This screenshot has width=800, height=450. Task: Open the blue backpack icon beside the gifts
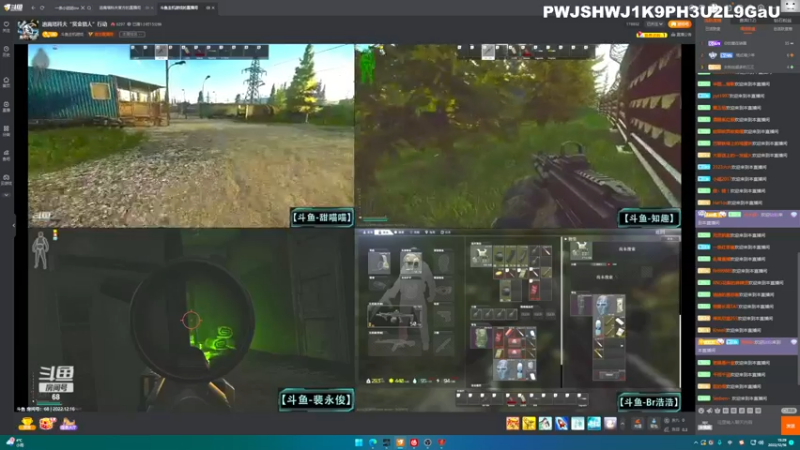click(654, 423)
